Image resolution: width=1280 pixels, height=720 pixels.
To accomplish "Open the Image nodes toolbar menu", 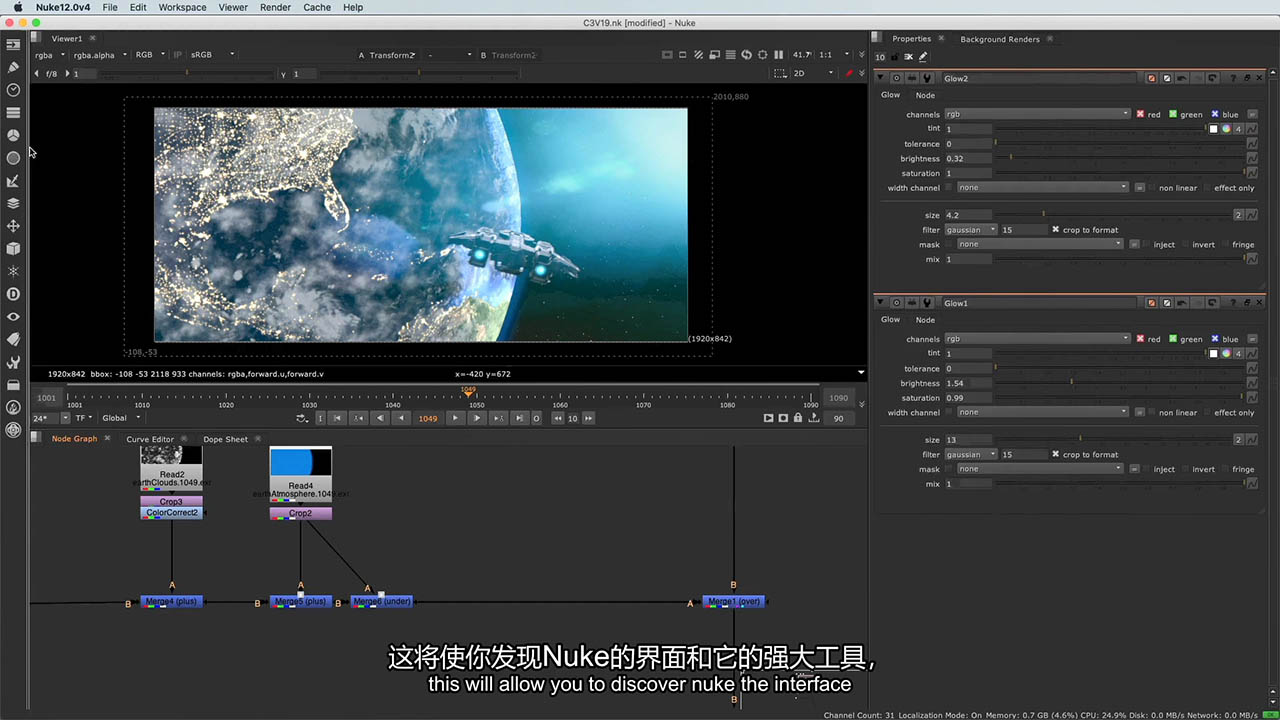I will (13, 44).
